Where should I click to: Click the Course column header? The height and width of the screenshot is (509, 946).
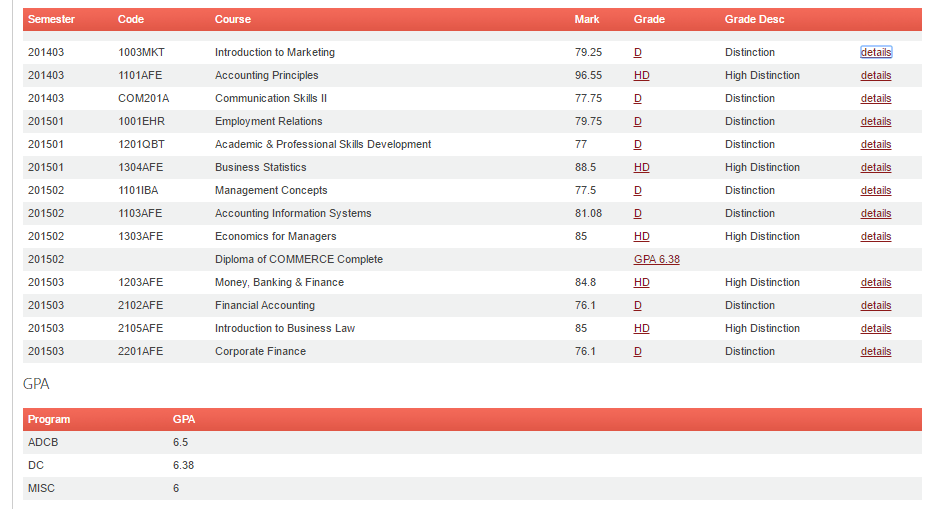[x=233, y=19]
